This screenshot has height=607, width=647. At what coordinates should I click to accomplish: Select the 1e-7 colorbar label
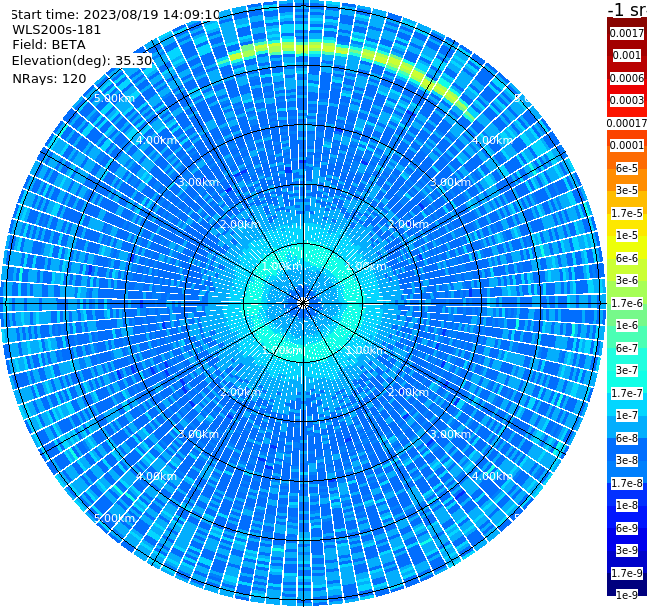pyautogui.click(x=627, y=415)
